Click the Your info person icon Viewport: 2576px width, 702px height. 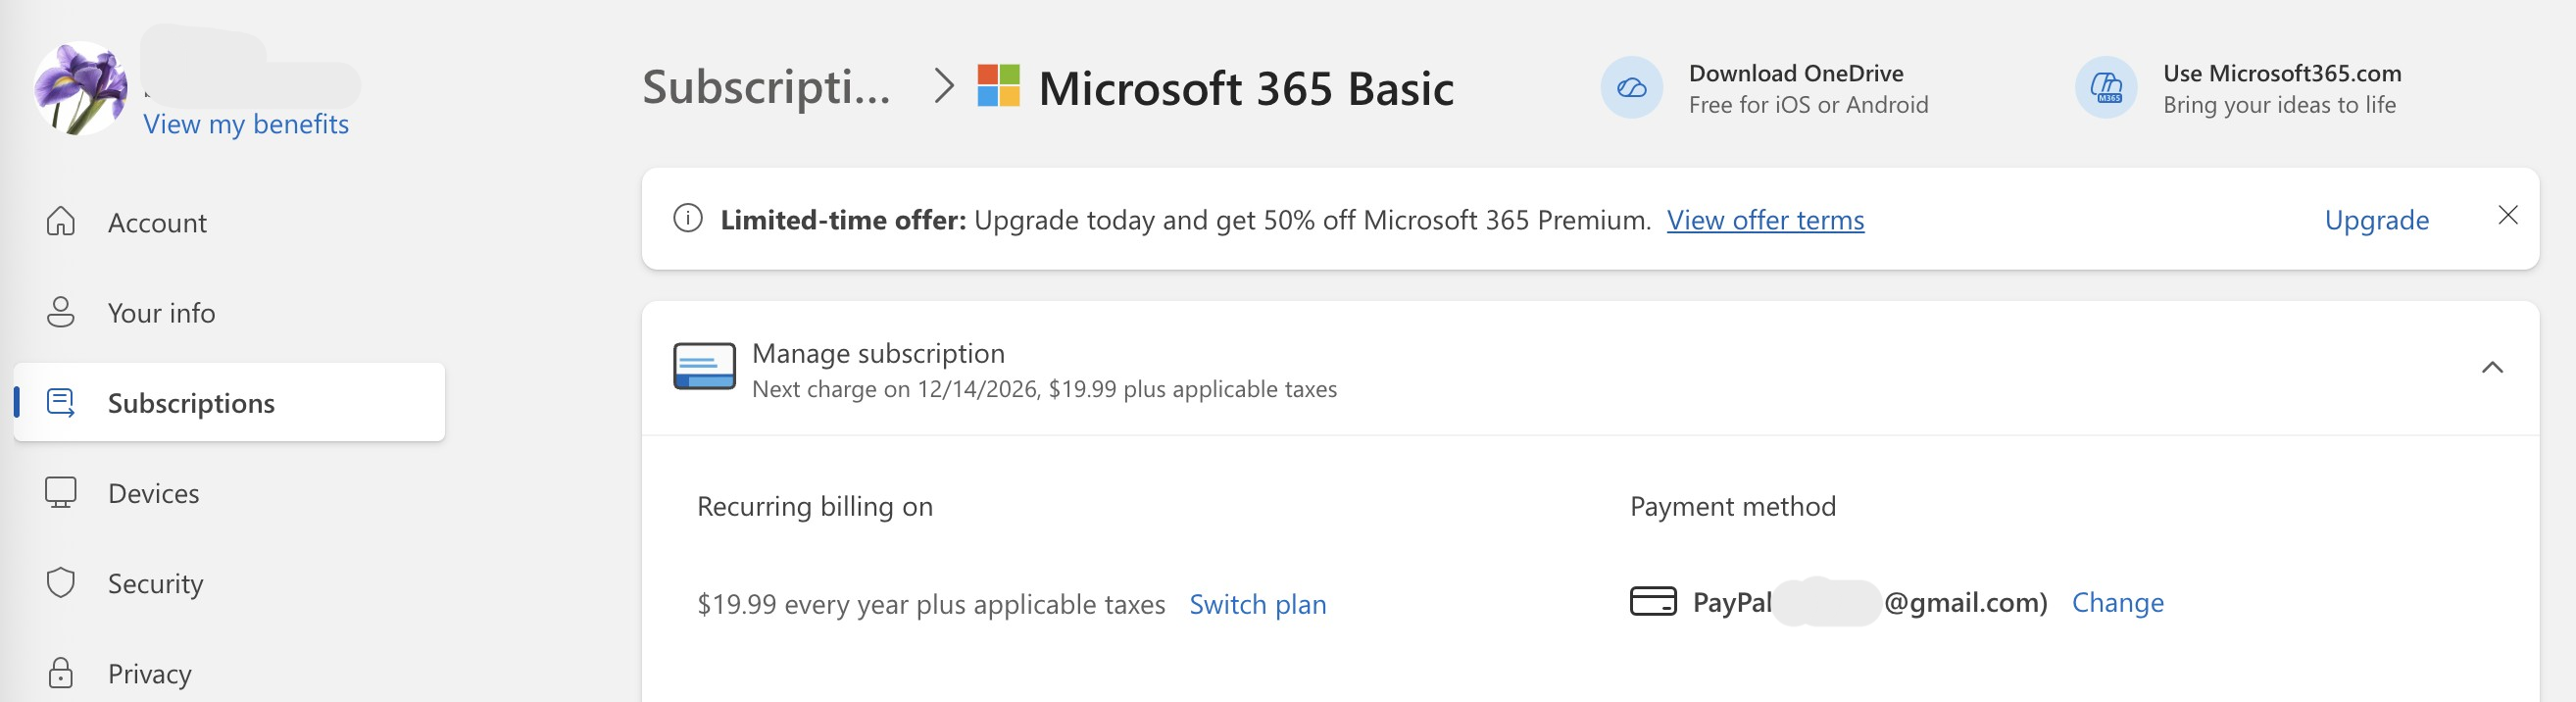tap(61, 312)
